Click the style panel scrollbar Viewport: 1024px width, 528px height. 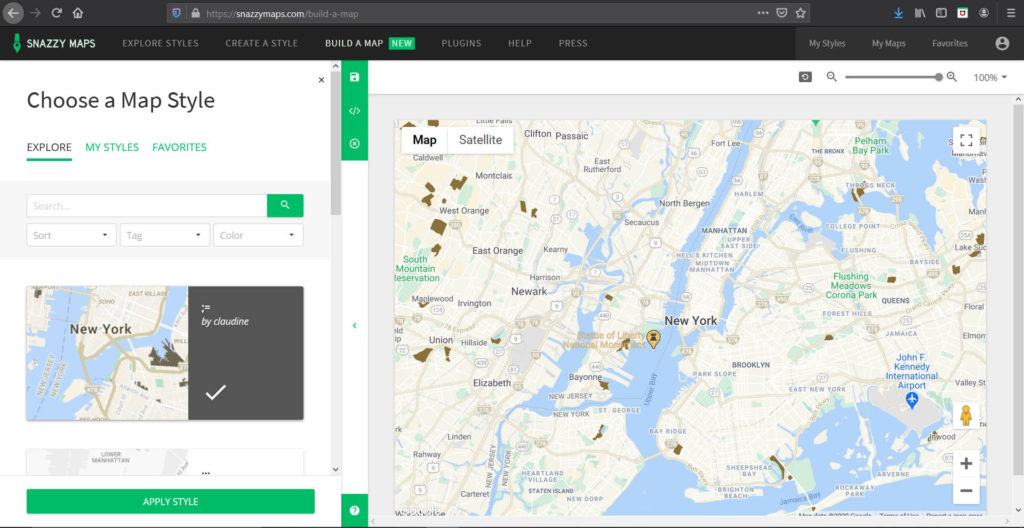(x=336, y=143)
